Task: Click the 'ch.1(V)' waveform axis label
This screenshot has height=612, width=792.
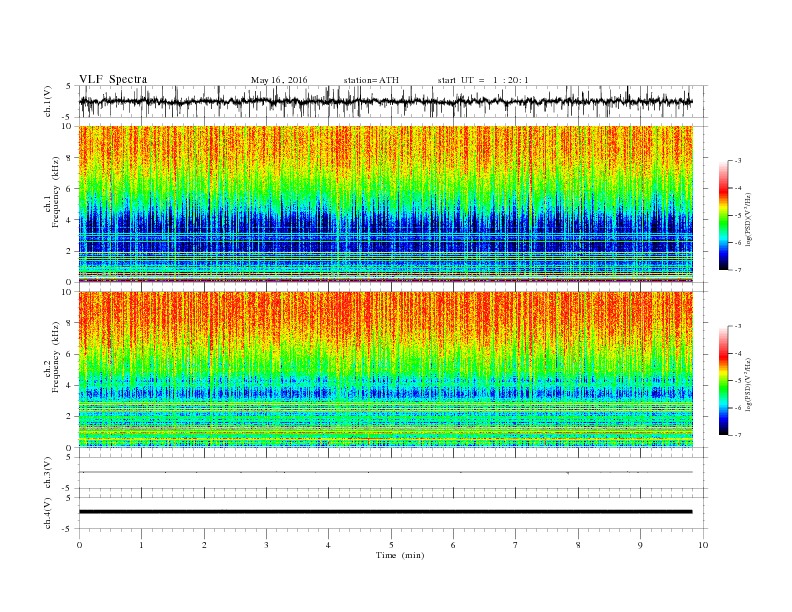Action: [x=48, y=101]
